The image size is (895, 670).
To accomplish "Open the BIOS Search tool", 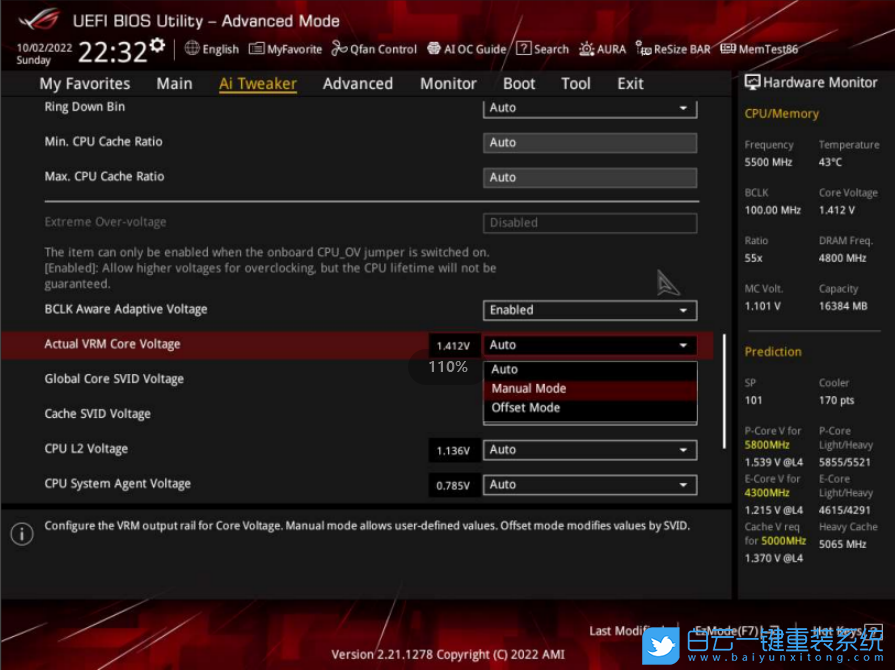I will click(x=542, y=48).
